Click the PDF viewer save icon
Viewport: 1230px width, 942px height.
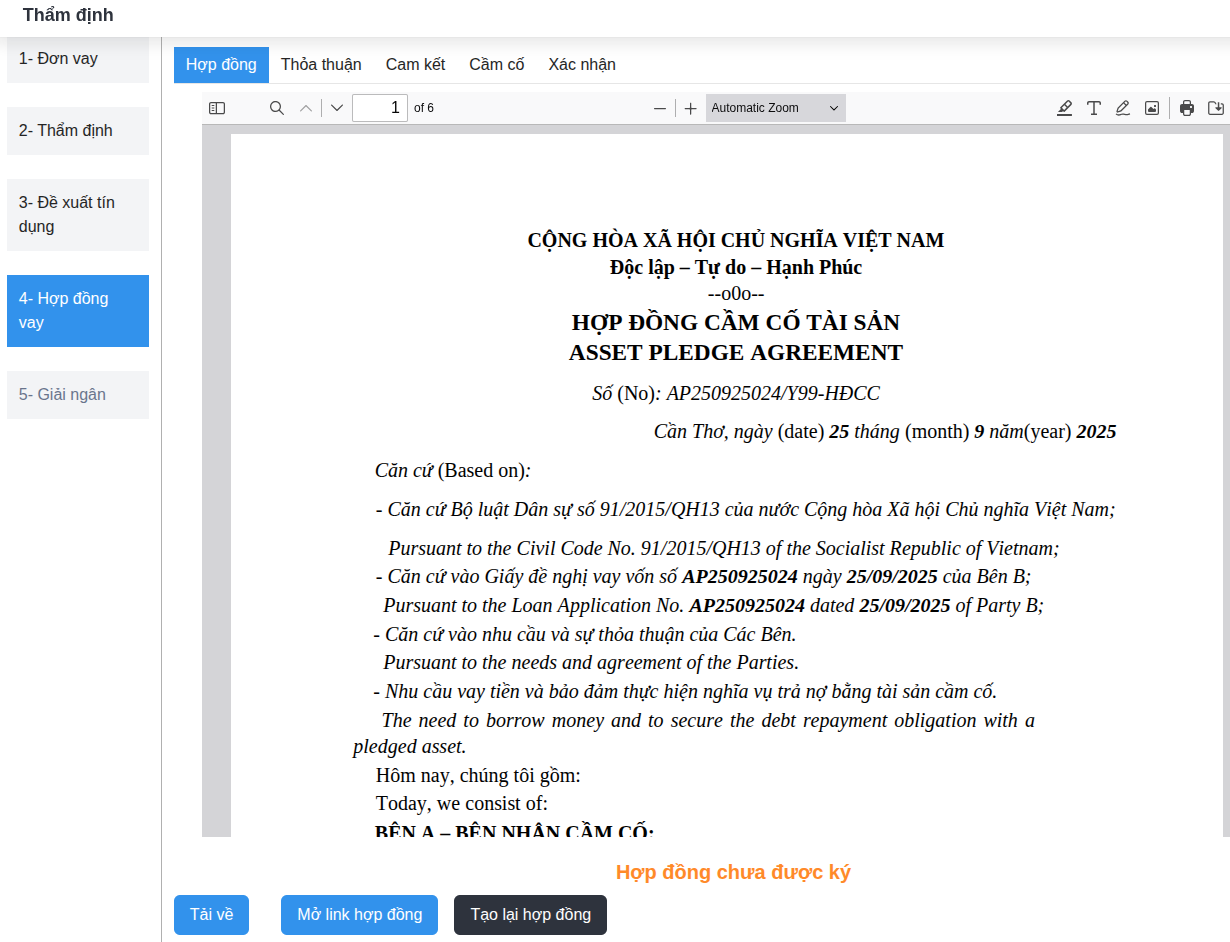click(x=1216, y=108)
